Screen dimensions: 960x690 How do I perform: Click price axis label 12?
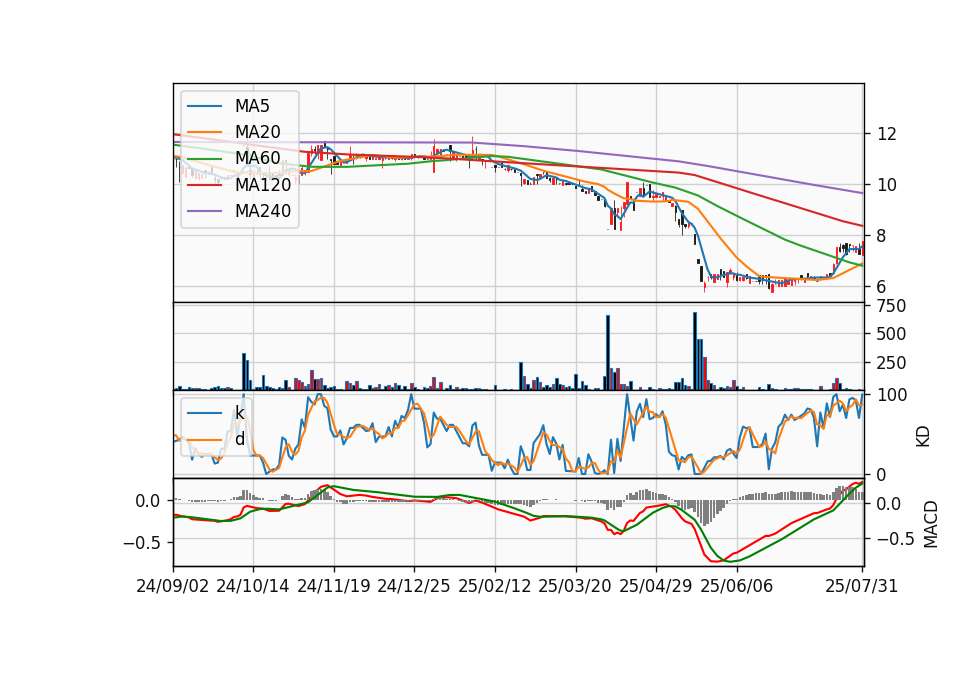[887, 133]
